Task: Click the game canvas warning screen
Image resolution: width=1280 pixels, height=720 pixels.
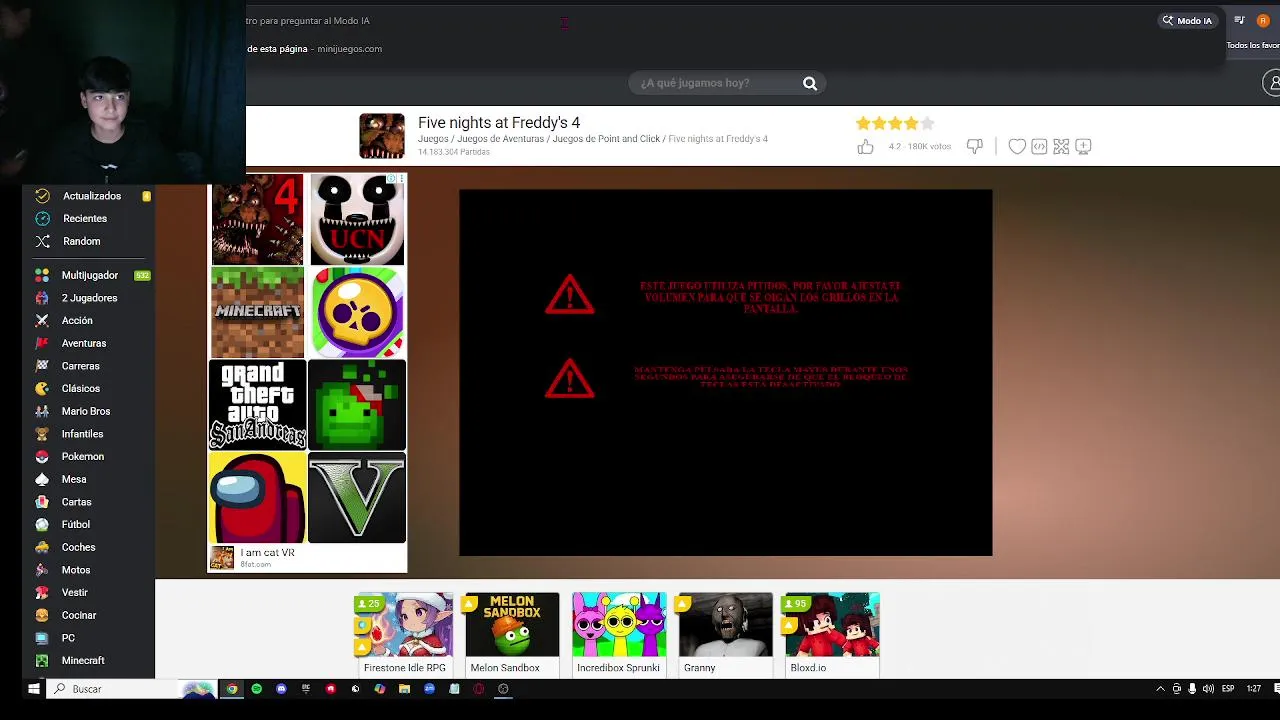Action: click(x=726, y=372)
